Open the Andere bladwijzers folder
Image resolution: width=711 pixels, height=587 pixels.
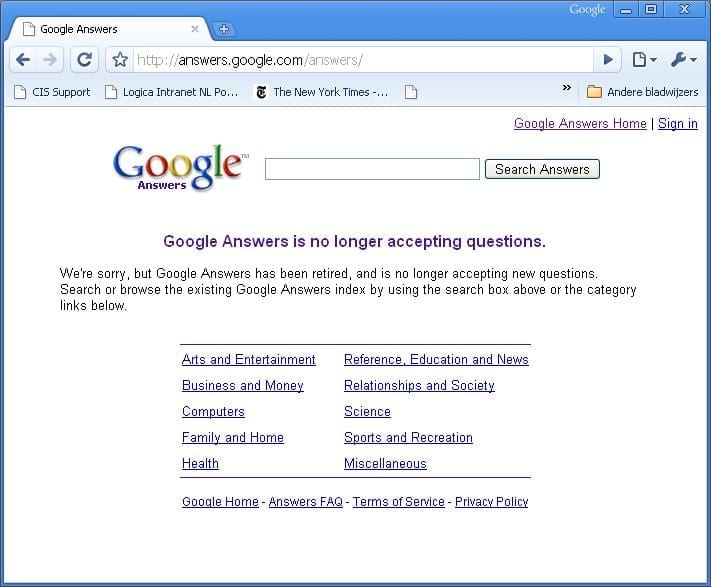(643, 92)
